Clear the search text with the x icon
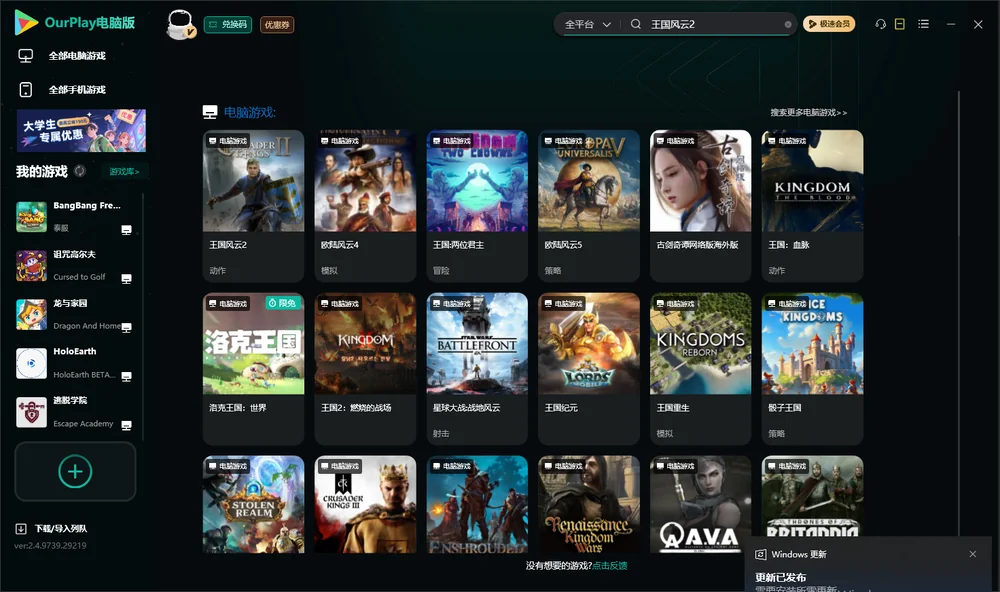This screenshot has width=1000, height=592. tap(788, 24)
